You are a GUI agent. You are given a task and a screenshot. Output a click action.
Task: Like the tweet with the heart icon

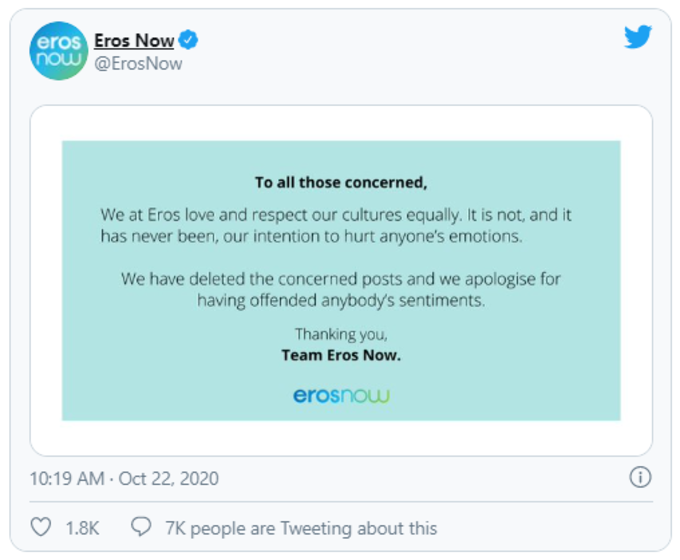(x=41, y=527)
